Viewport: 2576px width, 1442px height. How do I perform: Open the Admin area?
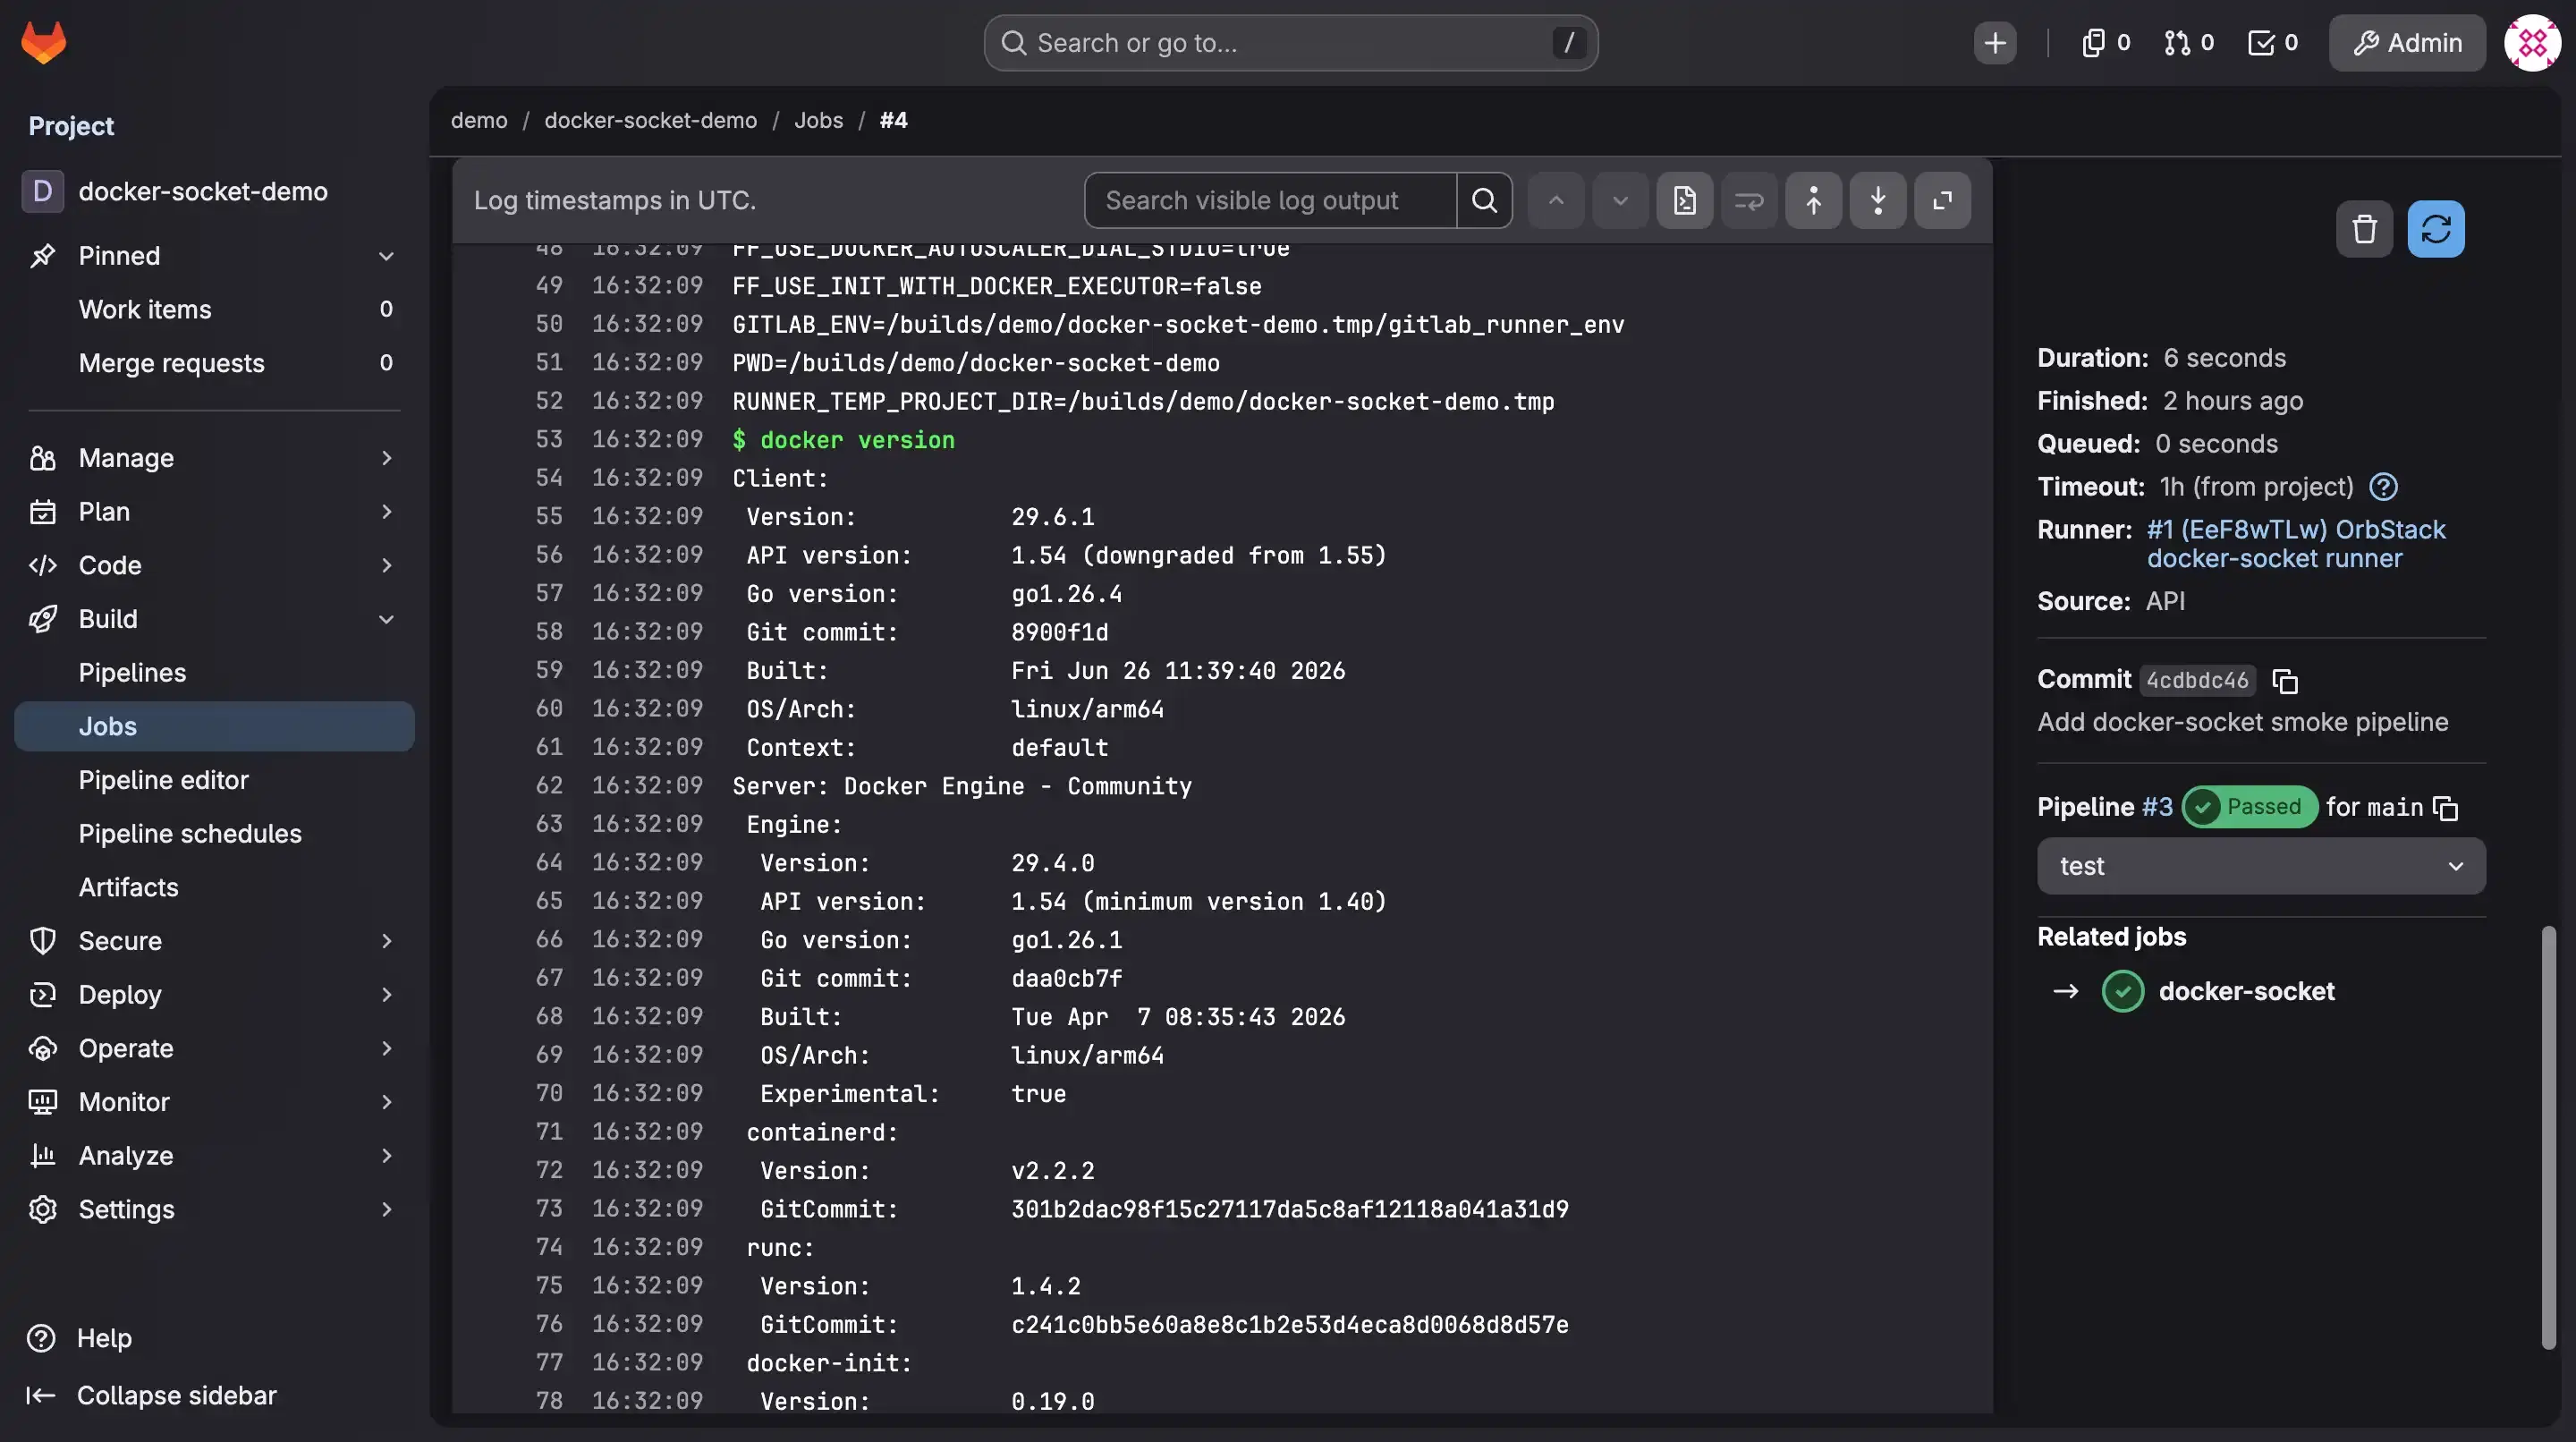click(x=2406, y=43)
